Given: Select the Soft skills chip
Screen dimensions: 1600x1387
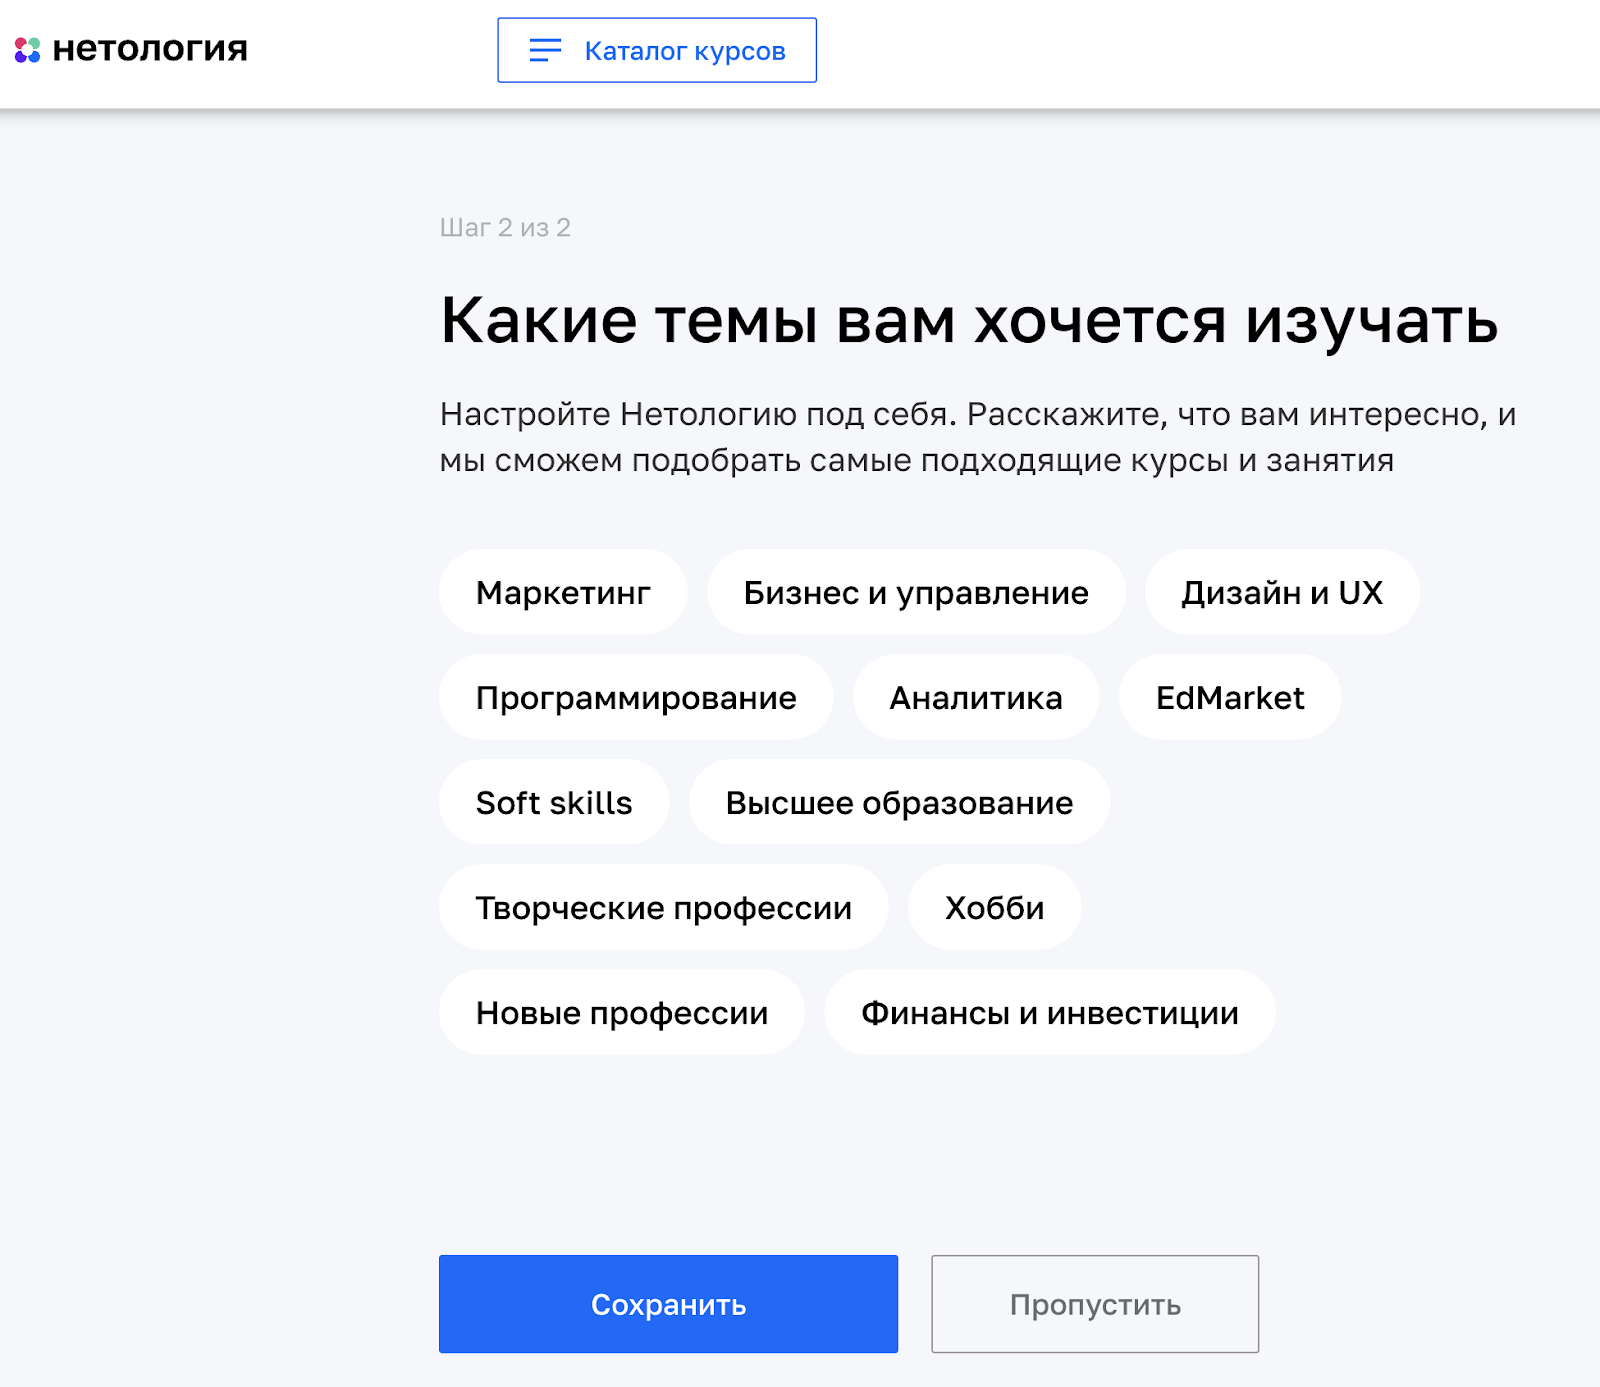Looking at the screenshot, I should pyautogui.click(x=554, y=802).
